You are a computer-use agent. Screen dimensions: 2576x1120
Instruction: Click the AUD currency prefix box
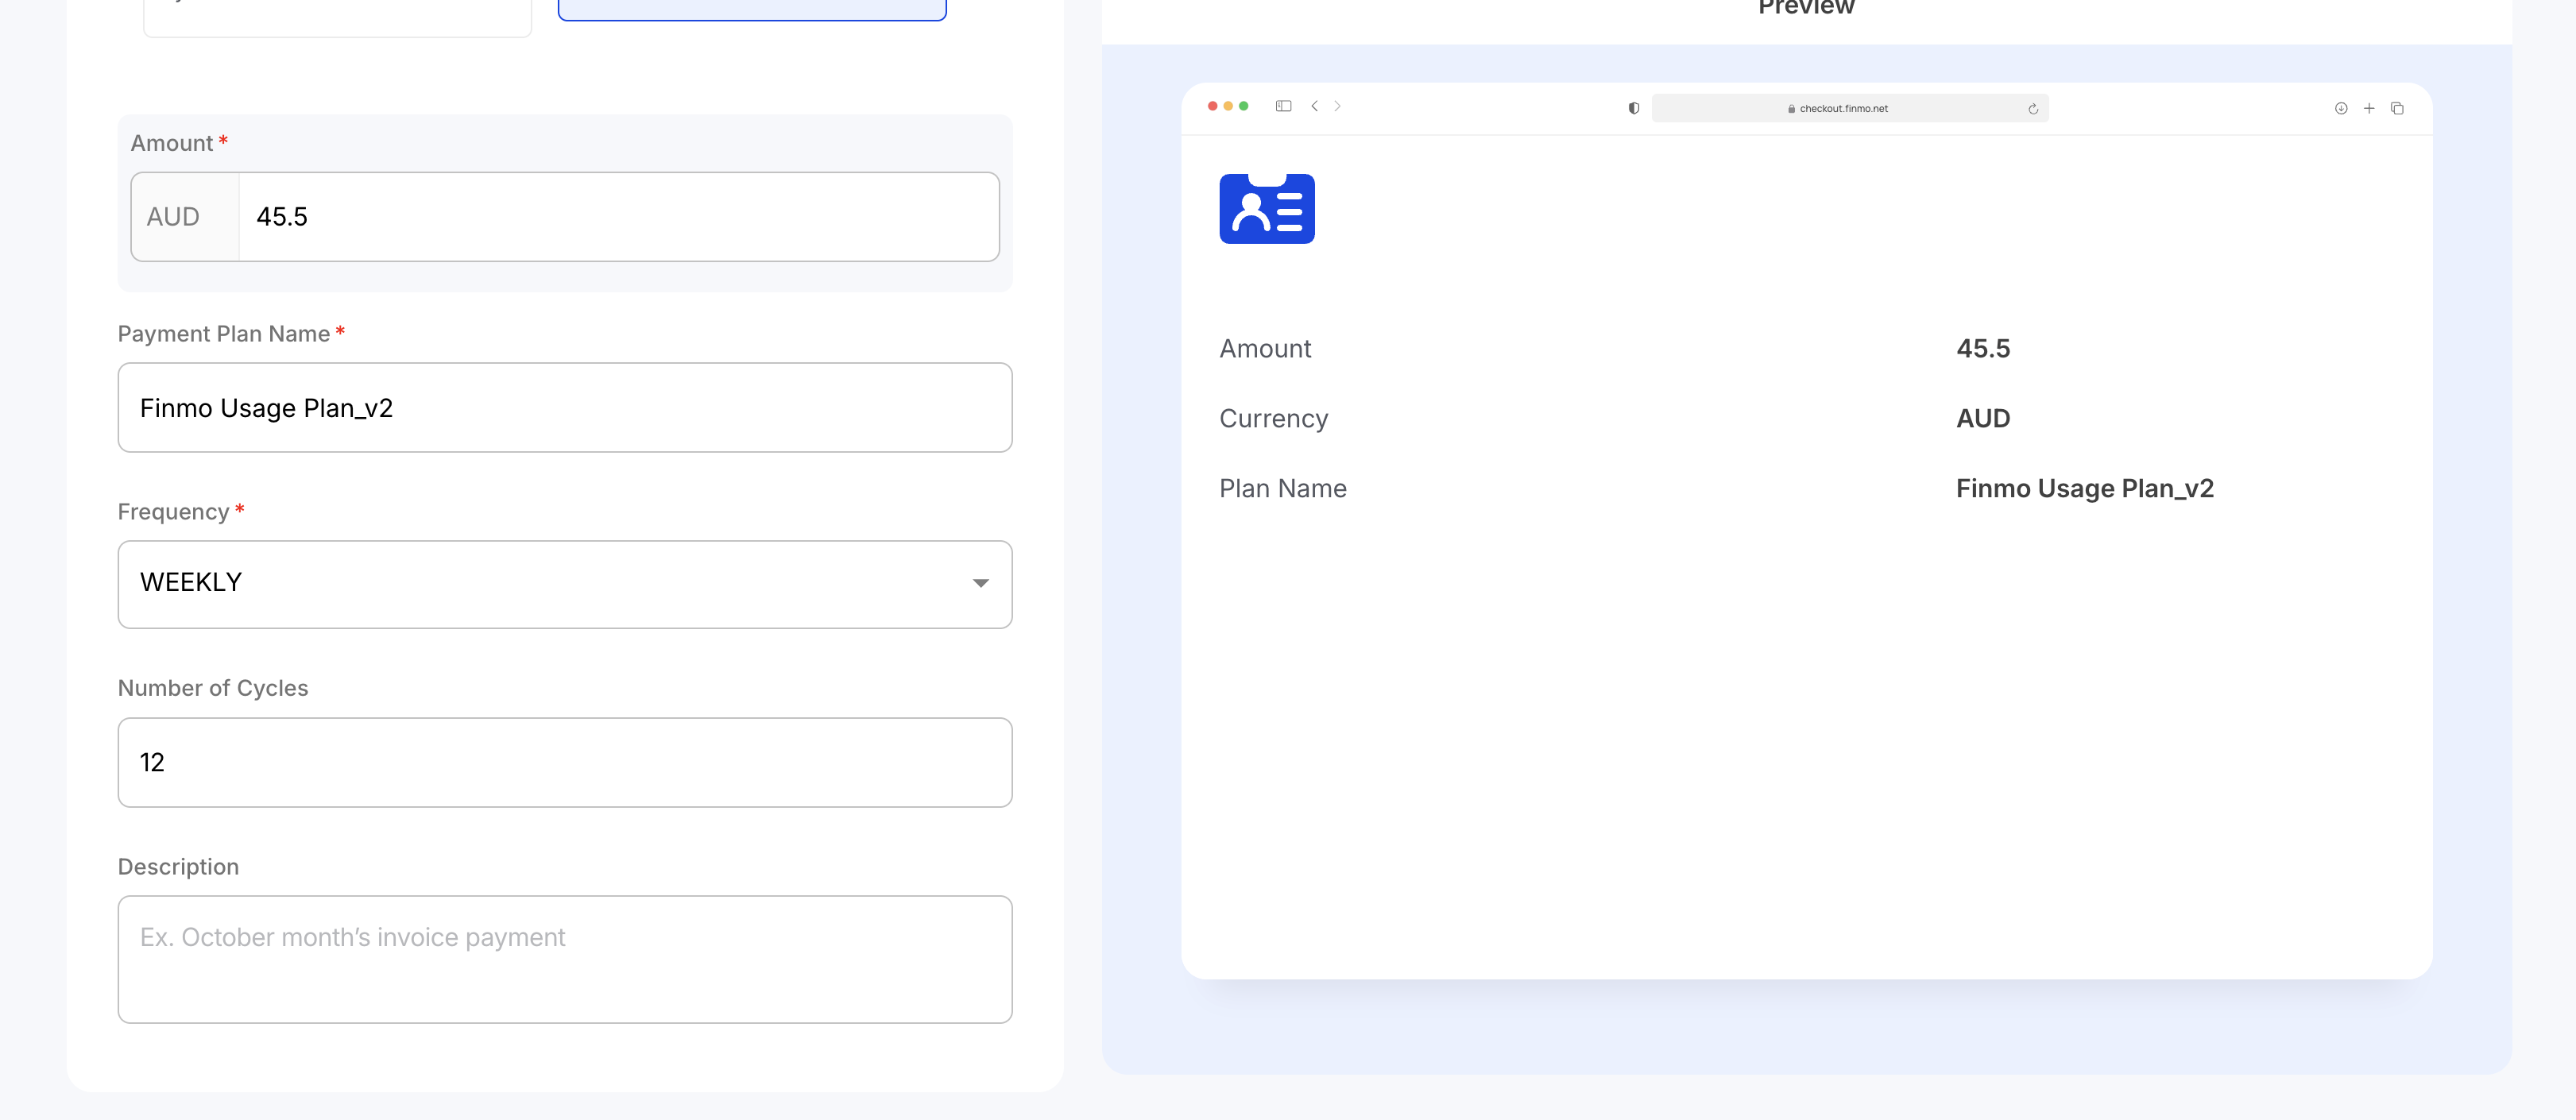coord(185,217)
